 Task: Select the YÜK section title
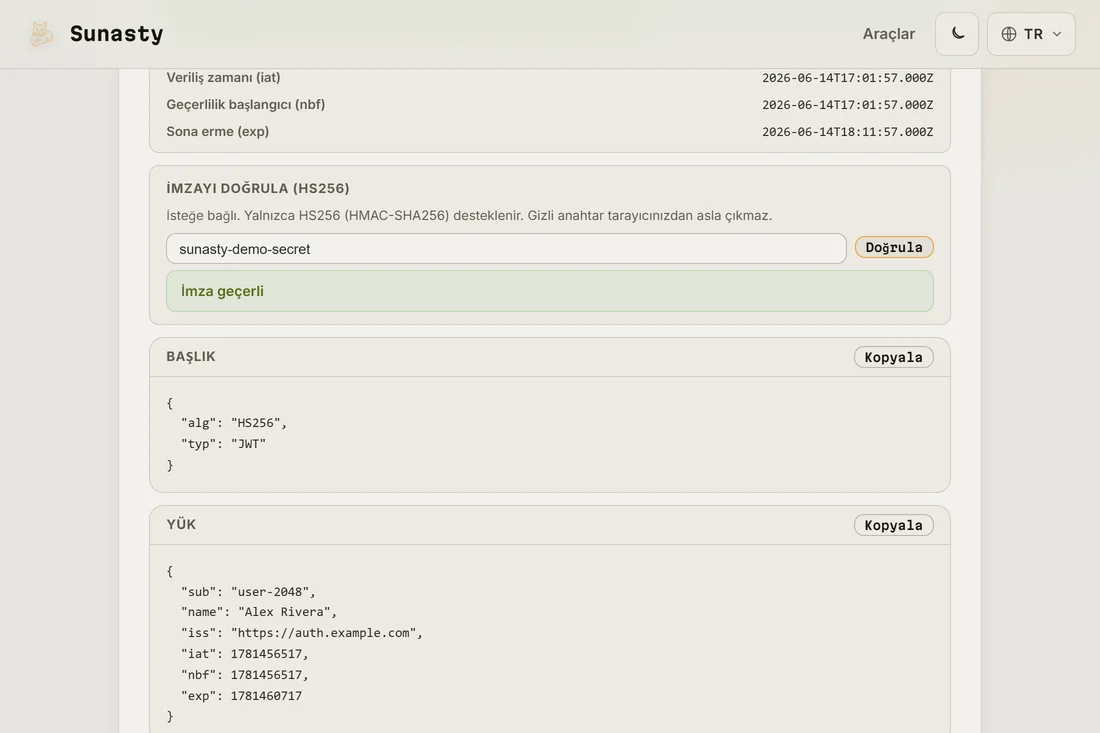181,524
